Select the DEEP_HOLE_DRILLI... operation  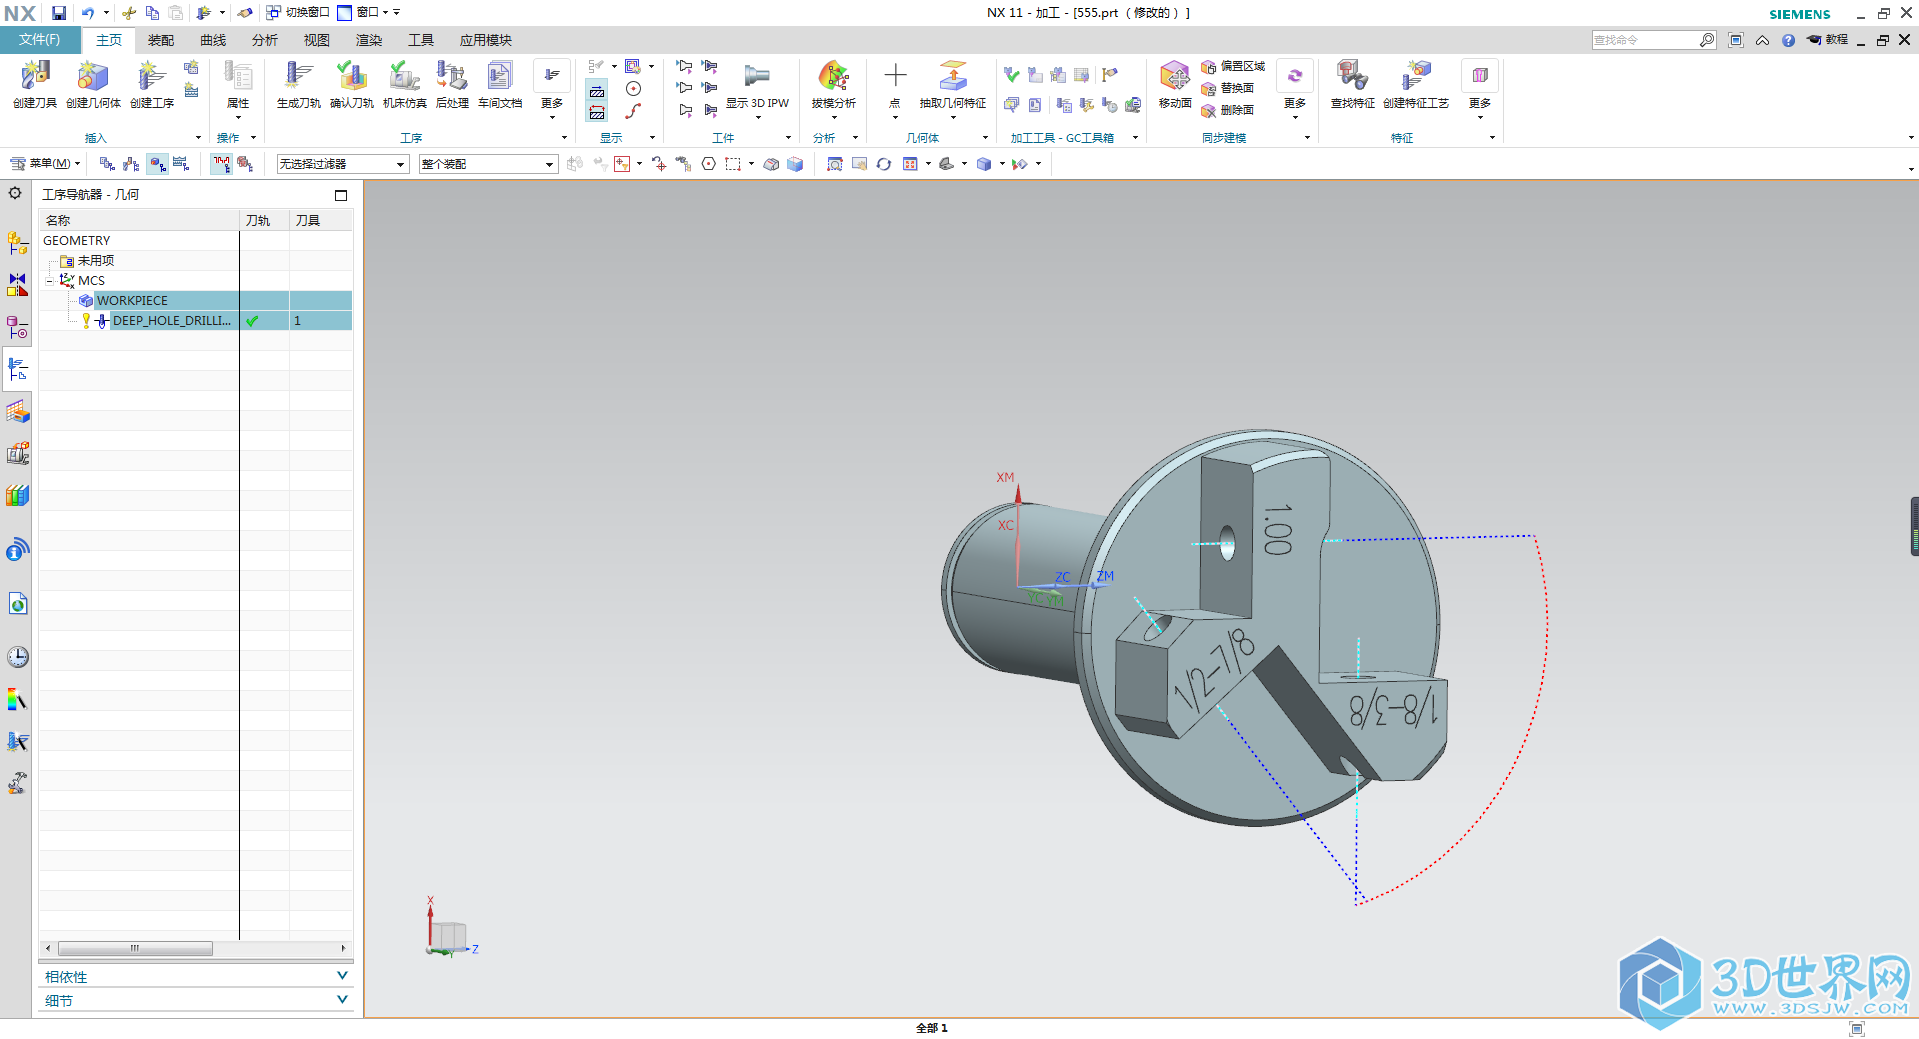[x=171, y=321]
